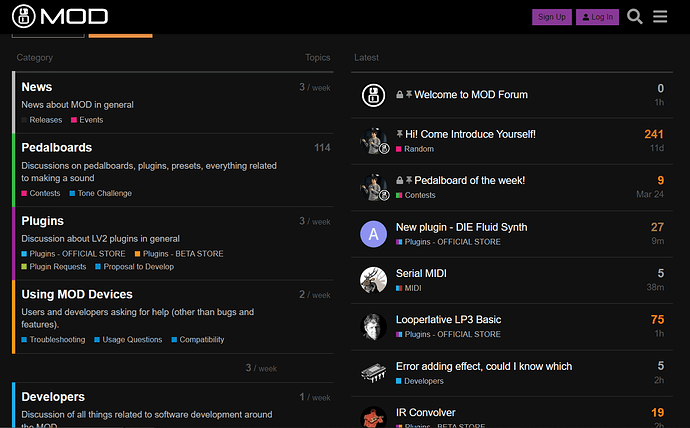
Task: Open New plugin - DIE Fluid Synth topic
Action: pyautogui.click(x=461, y=227)
